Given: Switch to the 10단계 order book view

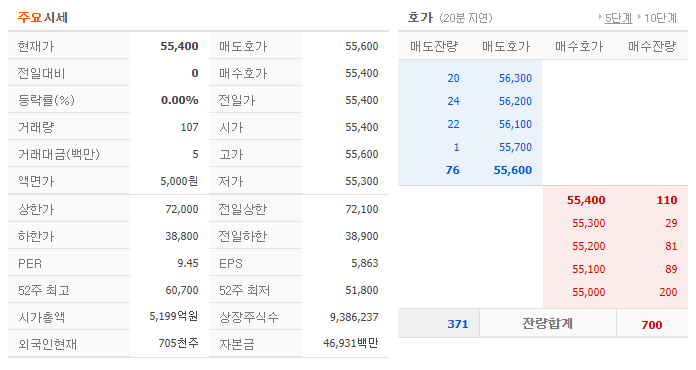Looking at the screenshot, I should pos(660,18).
